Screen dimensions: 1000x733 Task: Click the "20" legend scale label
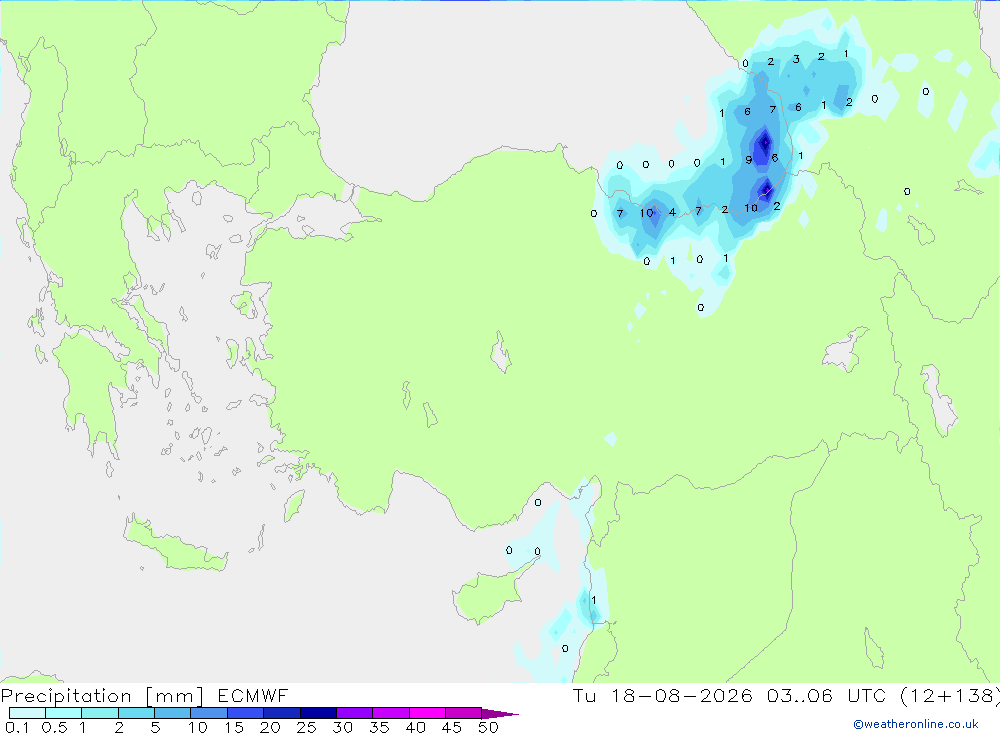click(x=270, y=727)
